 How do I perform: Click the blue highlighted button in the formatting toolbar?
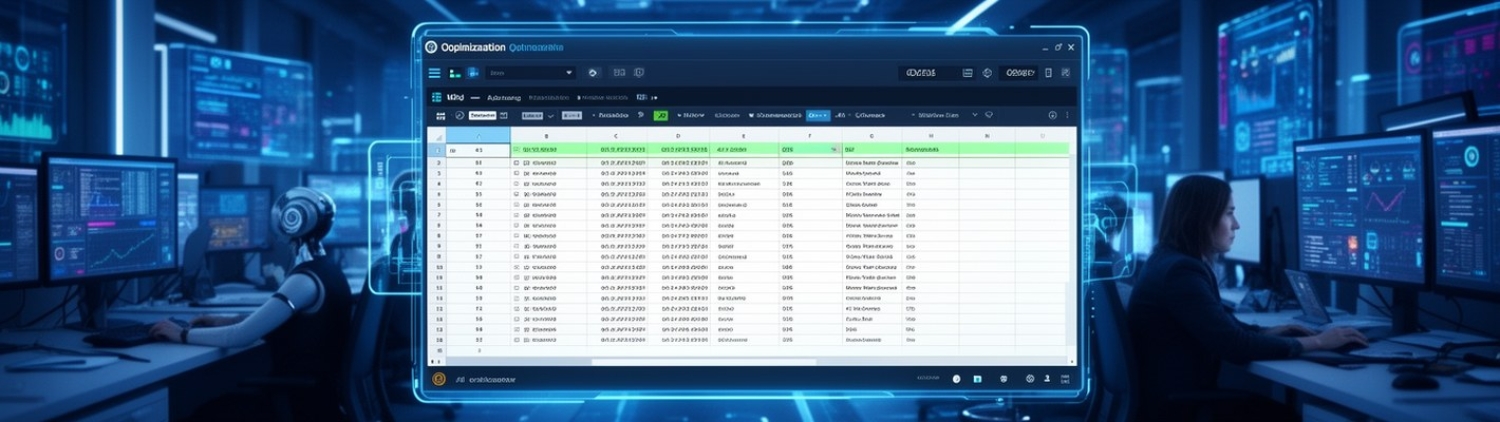[x=818, y=116]
